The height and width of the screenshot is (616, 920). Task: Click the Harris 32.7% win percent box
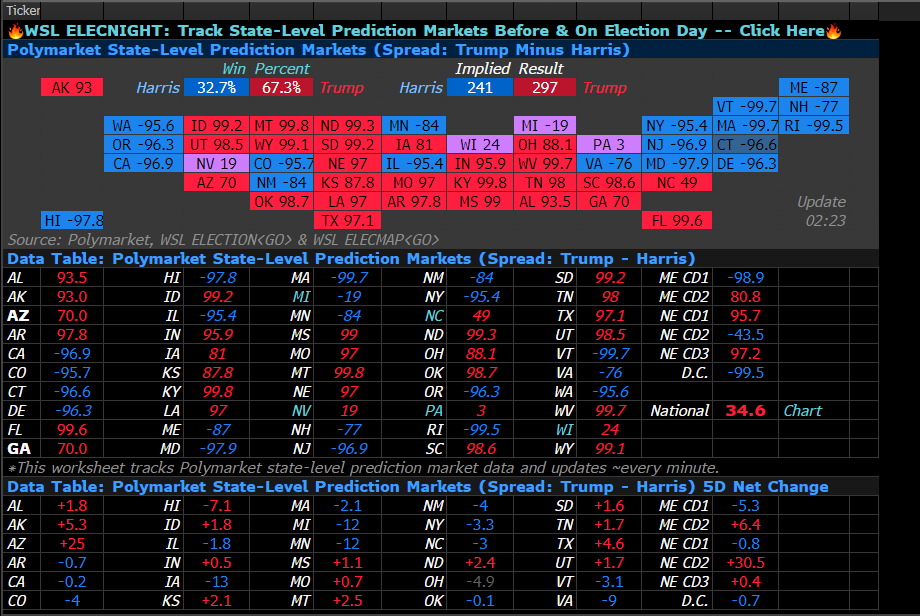click(216, 88)
